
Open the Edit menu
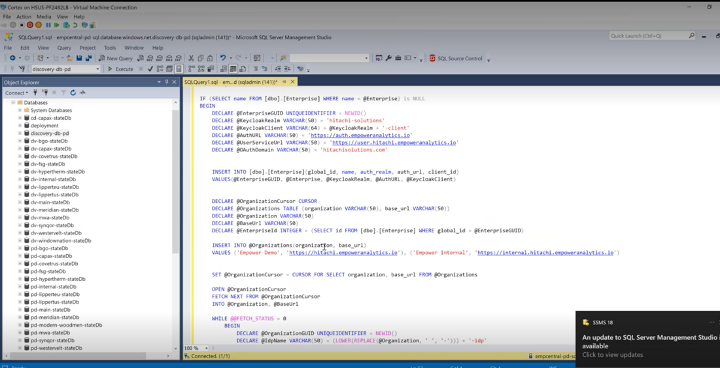tap(24, 48)
